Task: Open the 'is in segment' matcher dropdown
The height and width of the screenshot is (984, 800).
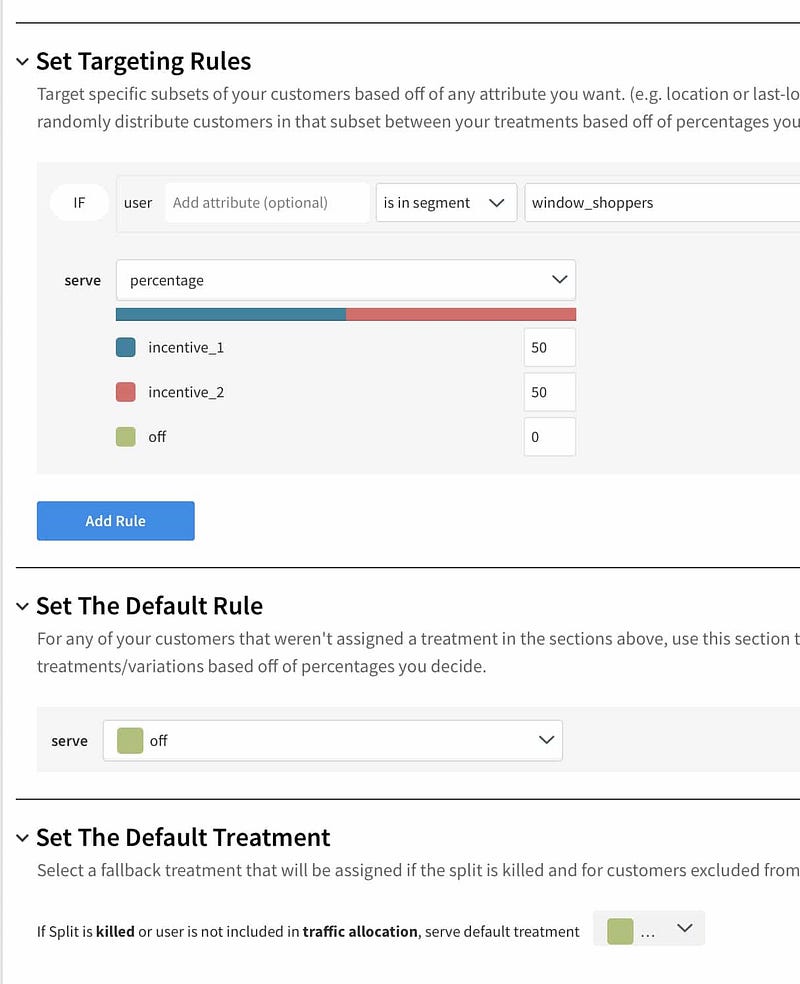Action: point(446,203)
